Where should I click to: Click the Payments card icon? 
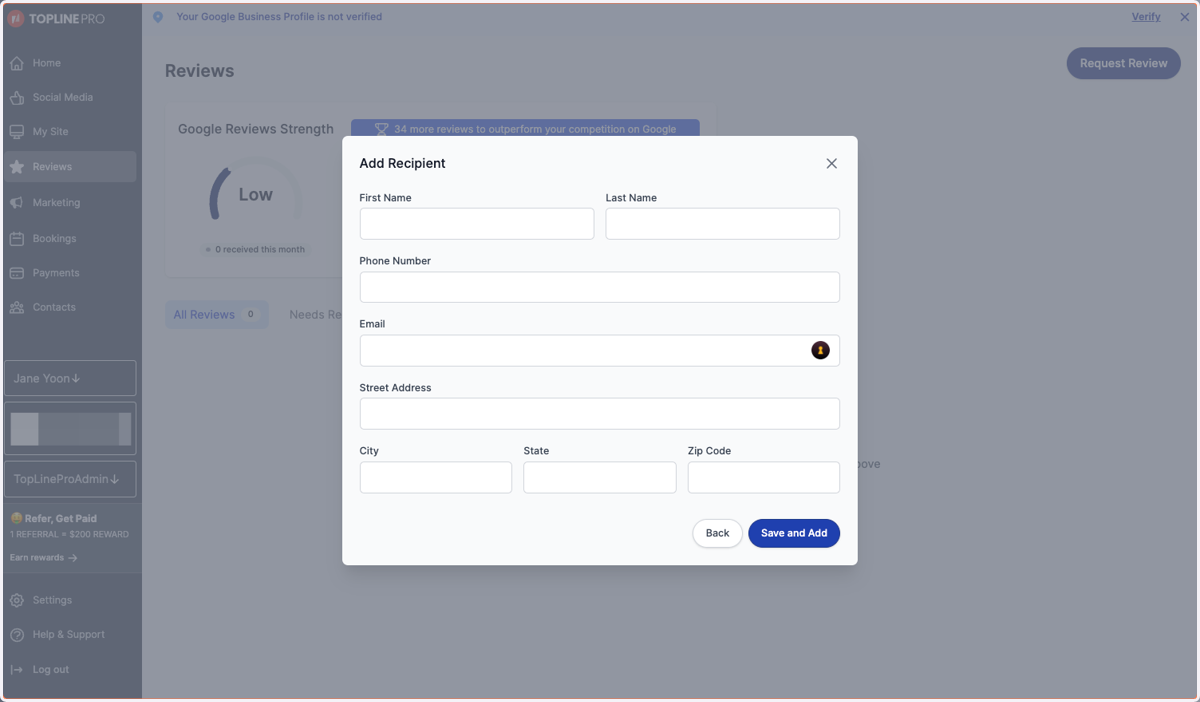[x=17, y=273]
